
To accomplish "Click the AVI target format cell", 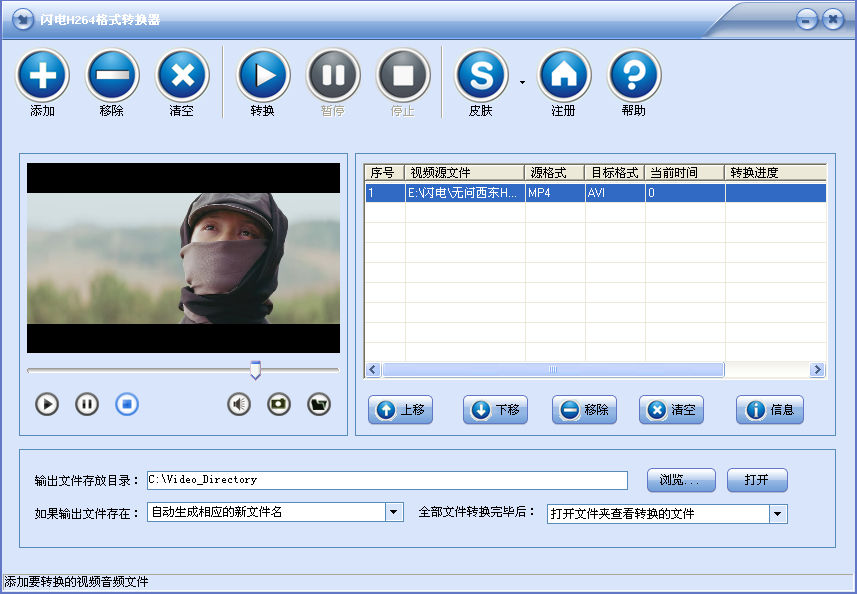I will 615,193.
